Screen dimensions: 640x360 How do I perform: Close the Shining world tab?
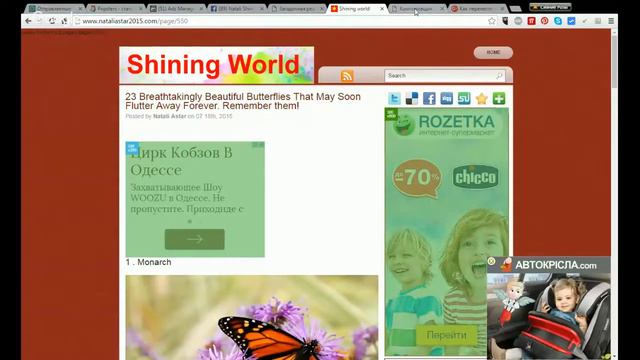[382, 9]
